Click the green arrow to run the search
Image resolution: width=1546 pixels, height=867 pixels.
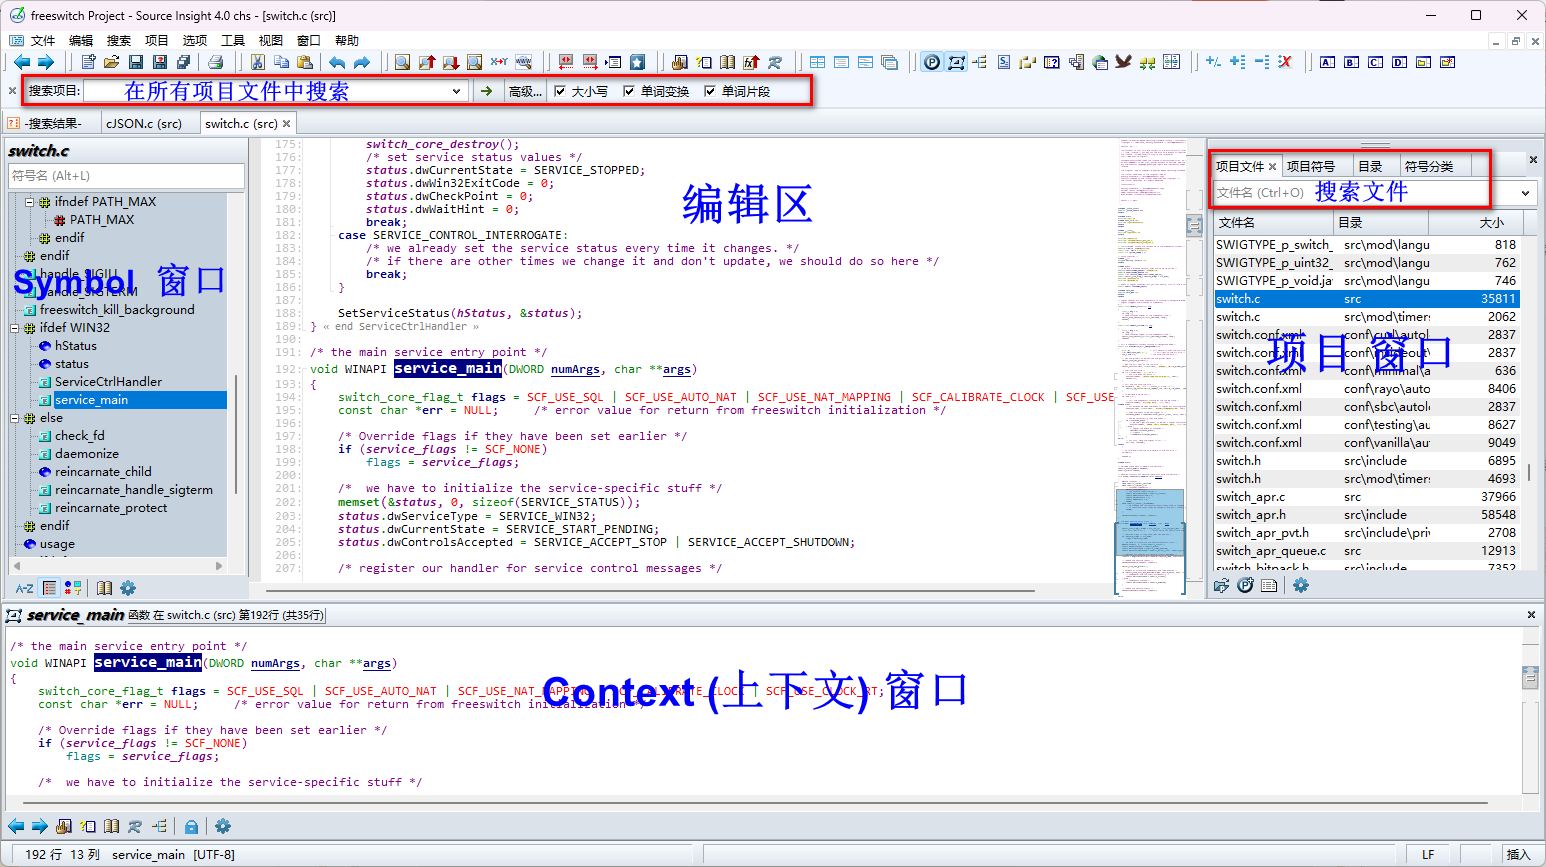coord(486,90)
